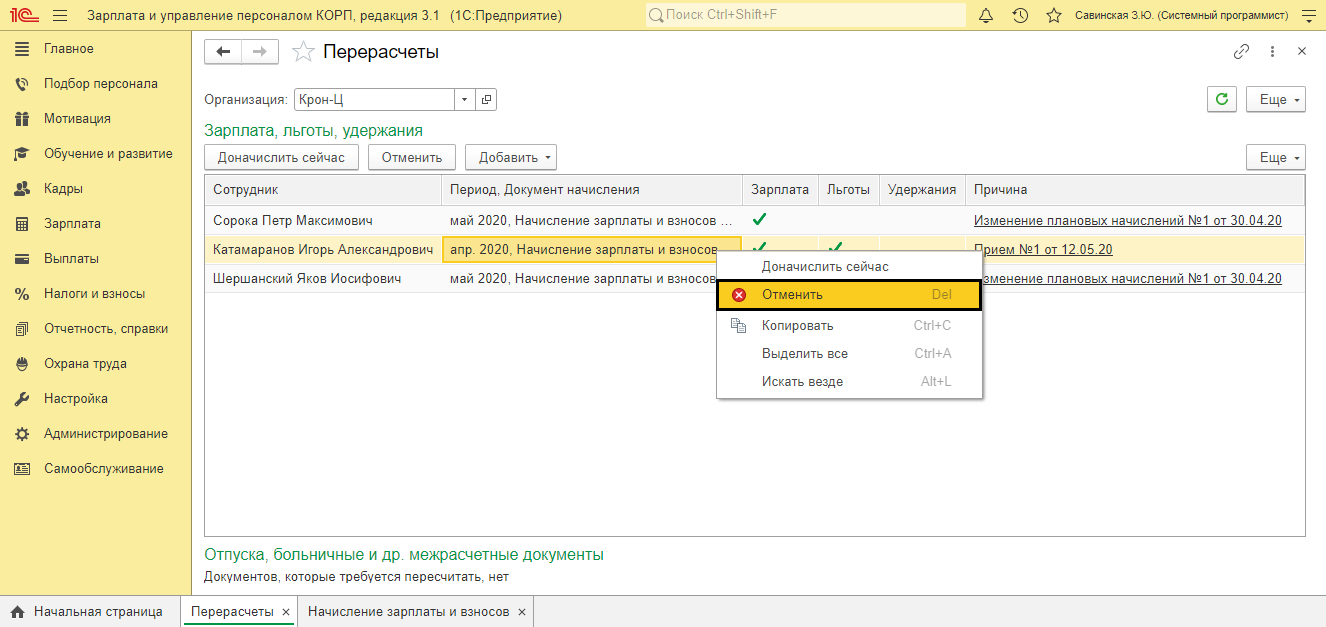Open the history clock icon
The width and height of the screenshot is (1326, 627).
pyautogui.click(x=1019, y=16)
